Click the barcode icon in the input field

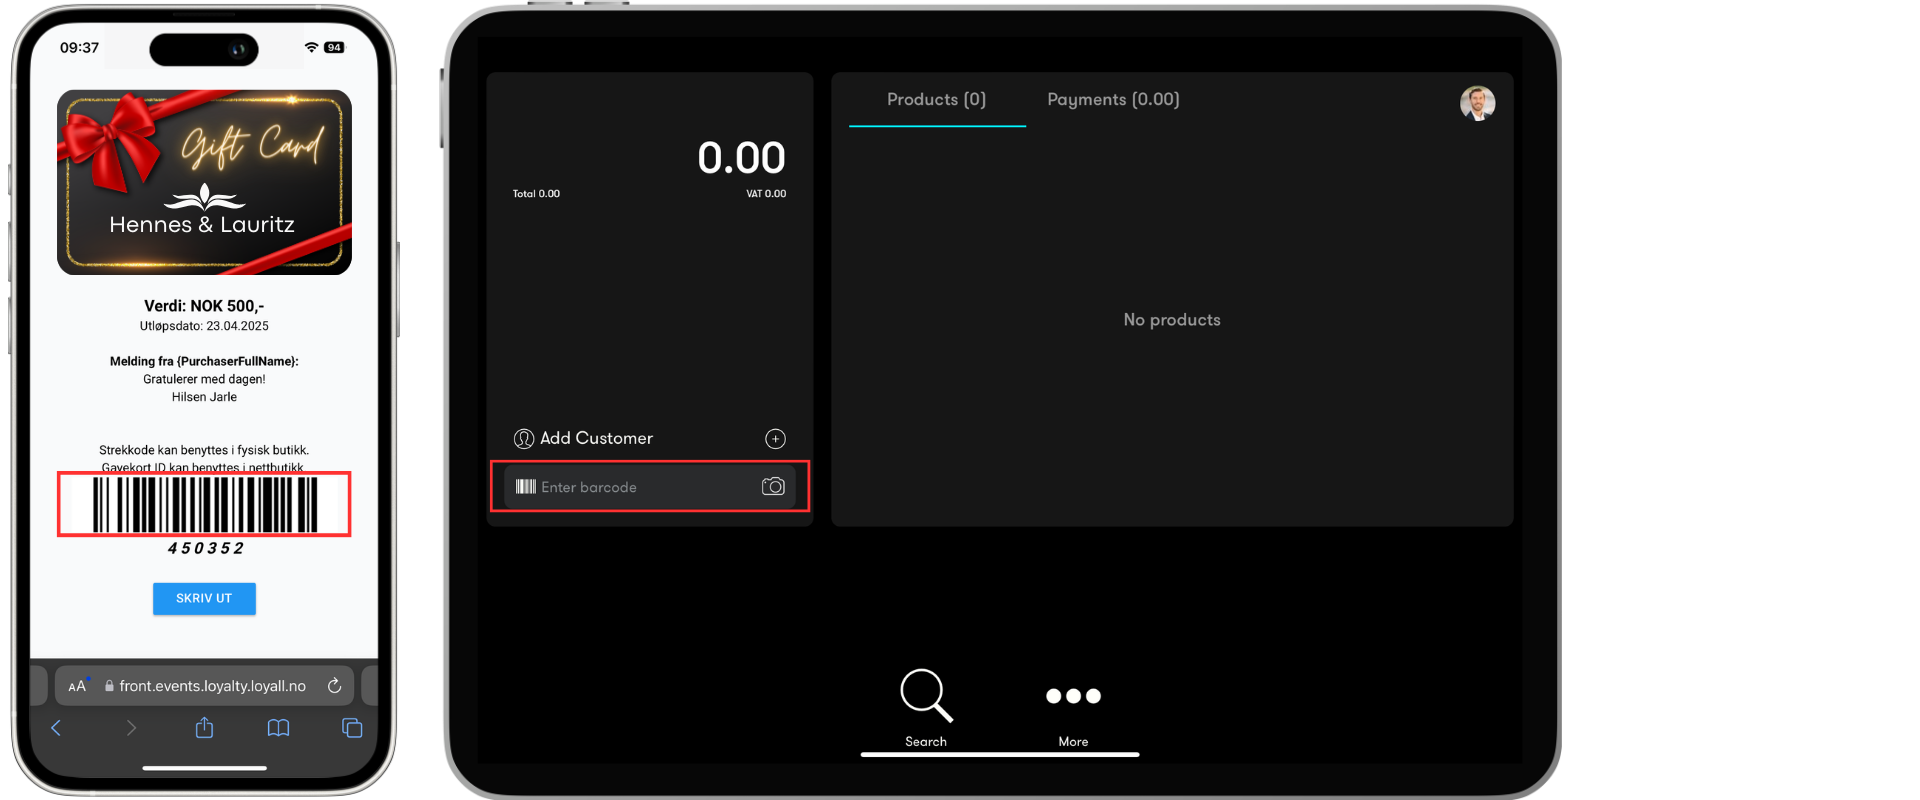pos(526,487)
